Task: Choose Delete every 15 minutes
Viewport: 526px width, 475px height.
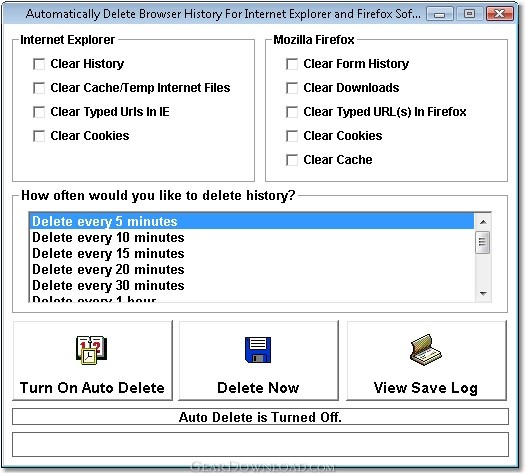Action: pyautogui.click(x=252, y=254)
